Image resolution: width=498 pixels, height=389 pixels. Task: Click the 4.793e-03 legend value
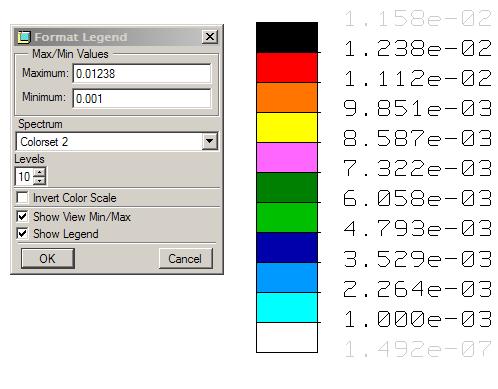(x=418, y=229)
